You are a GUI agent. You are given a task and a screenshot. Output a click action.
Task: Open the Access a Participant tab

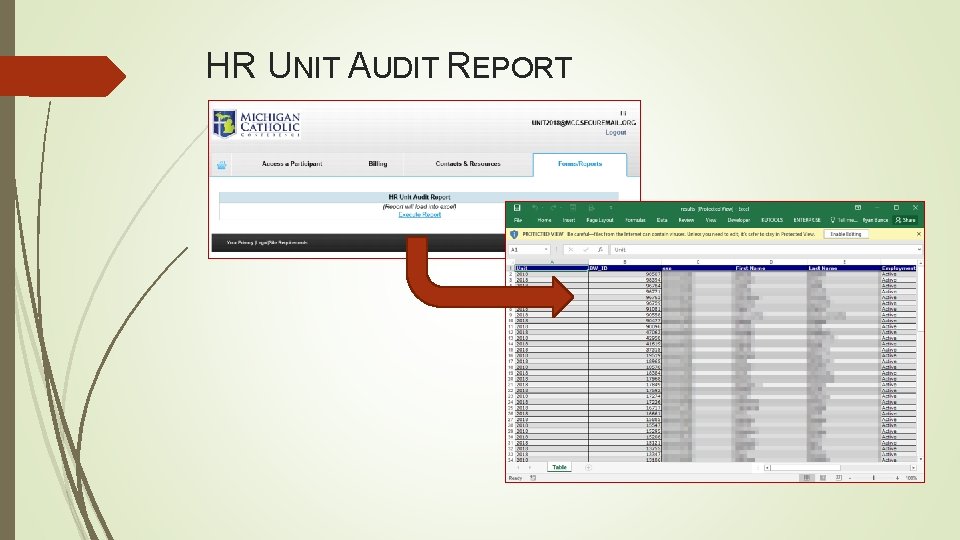292,163
